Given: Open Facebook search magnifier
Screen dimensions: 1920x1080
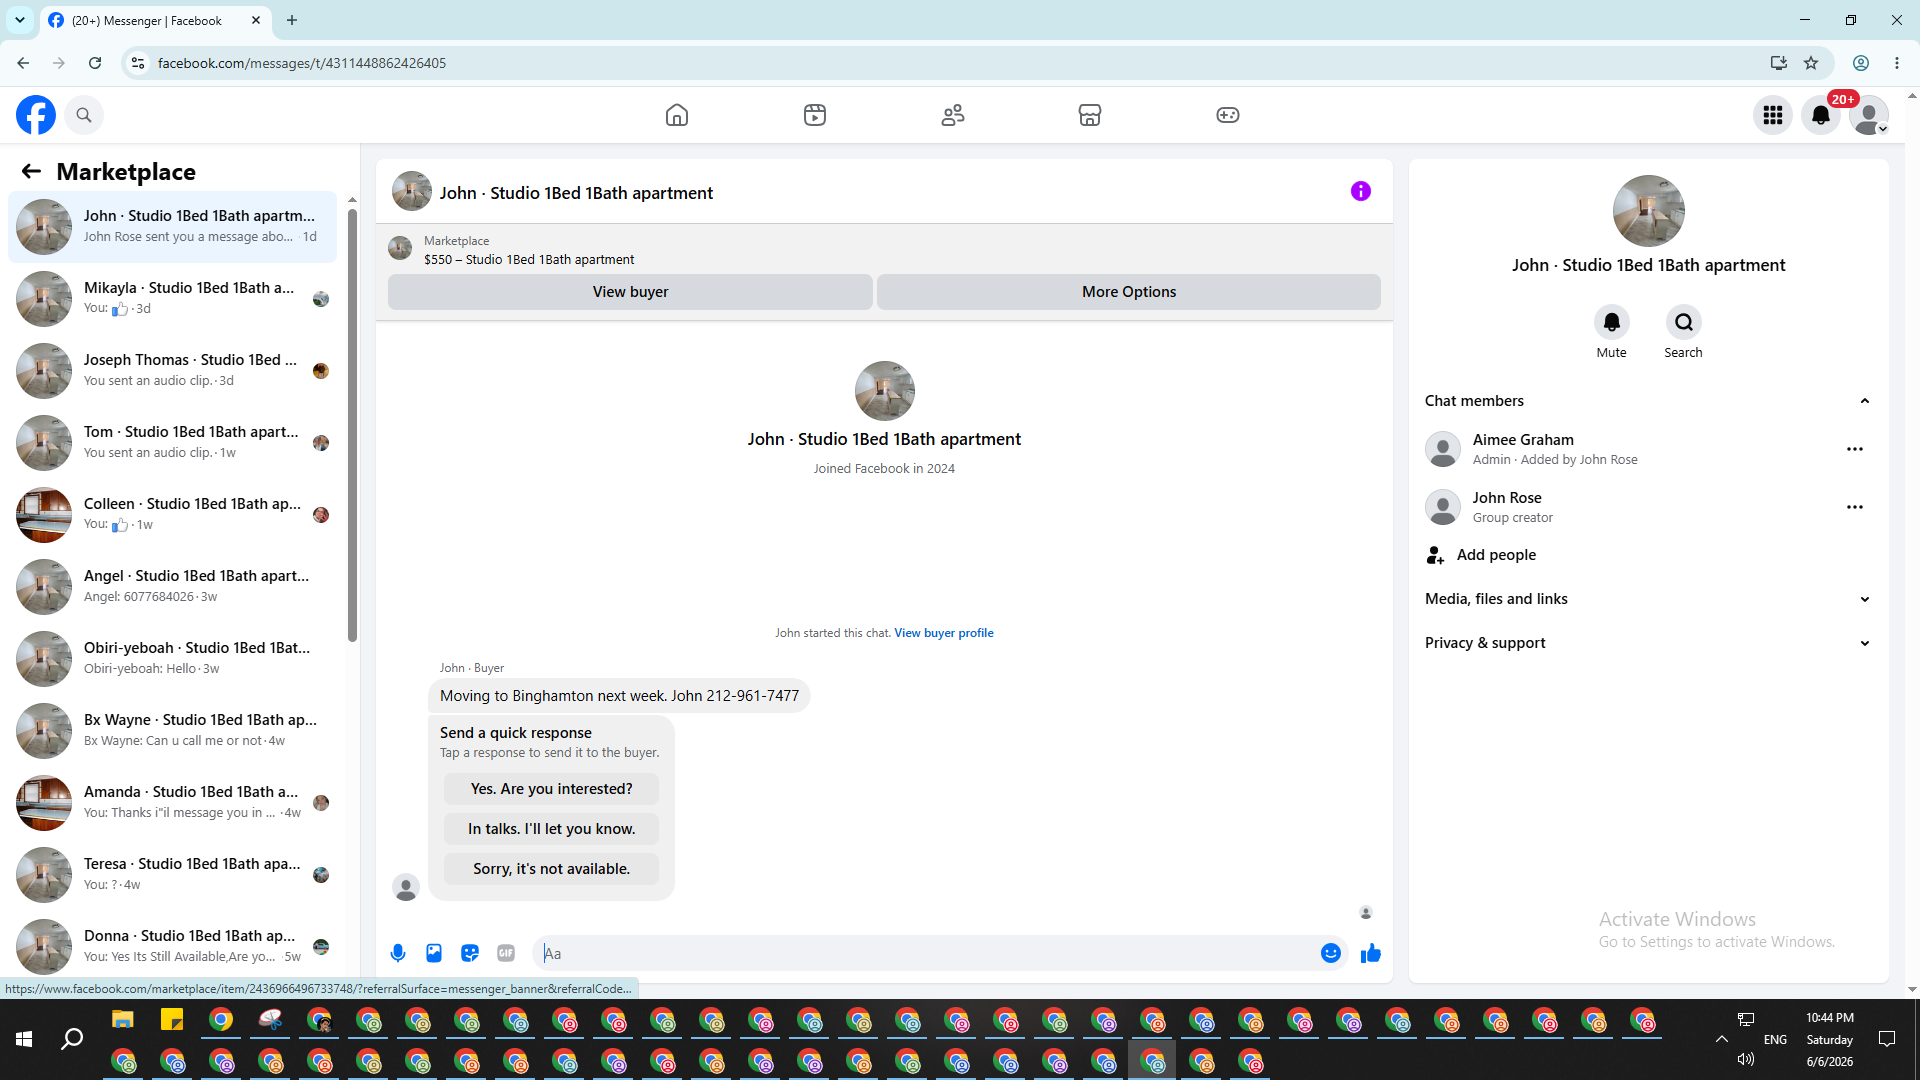Looking at the screenshot, I should tap(84, 115).
